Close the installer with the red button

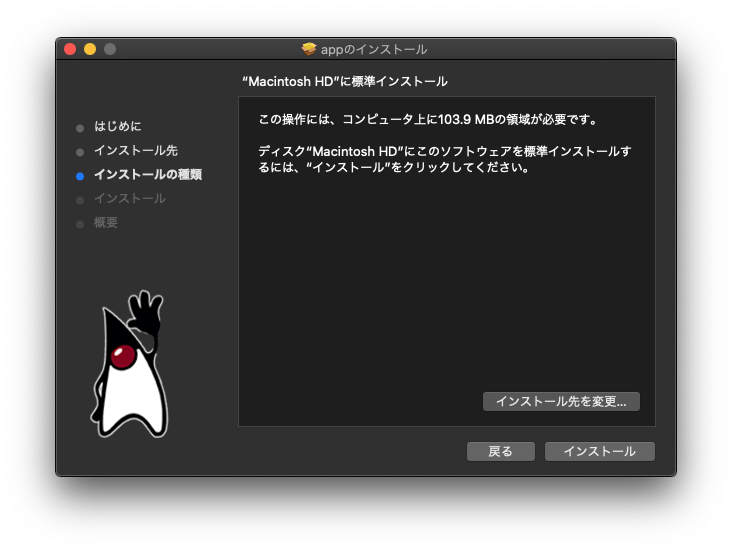point(70,49)
